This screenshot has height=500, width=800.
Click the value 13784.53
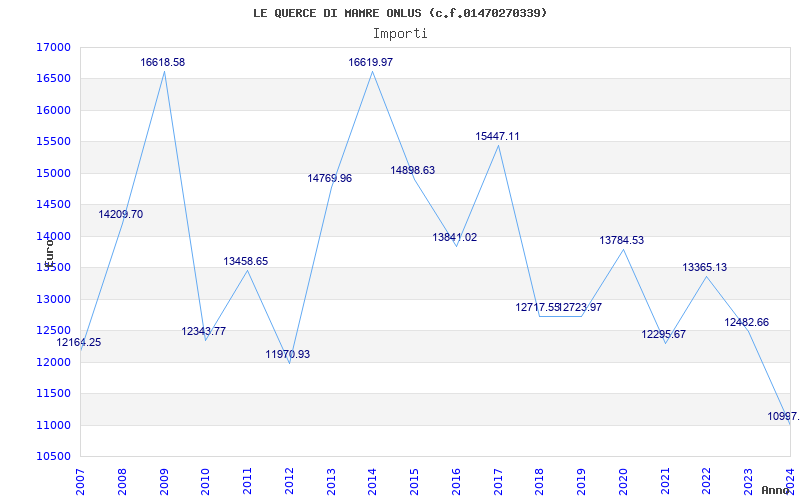coord(621,240)
